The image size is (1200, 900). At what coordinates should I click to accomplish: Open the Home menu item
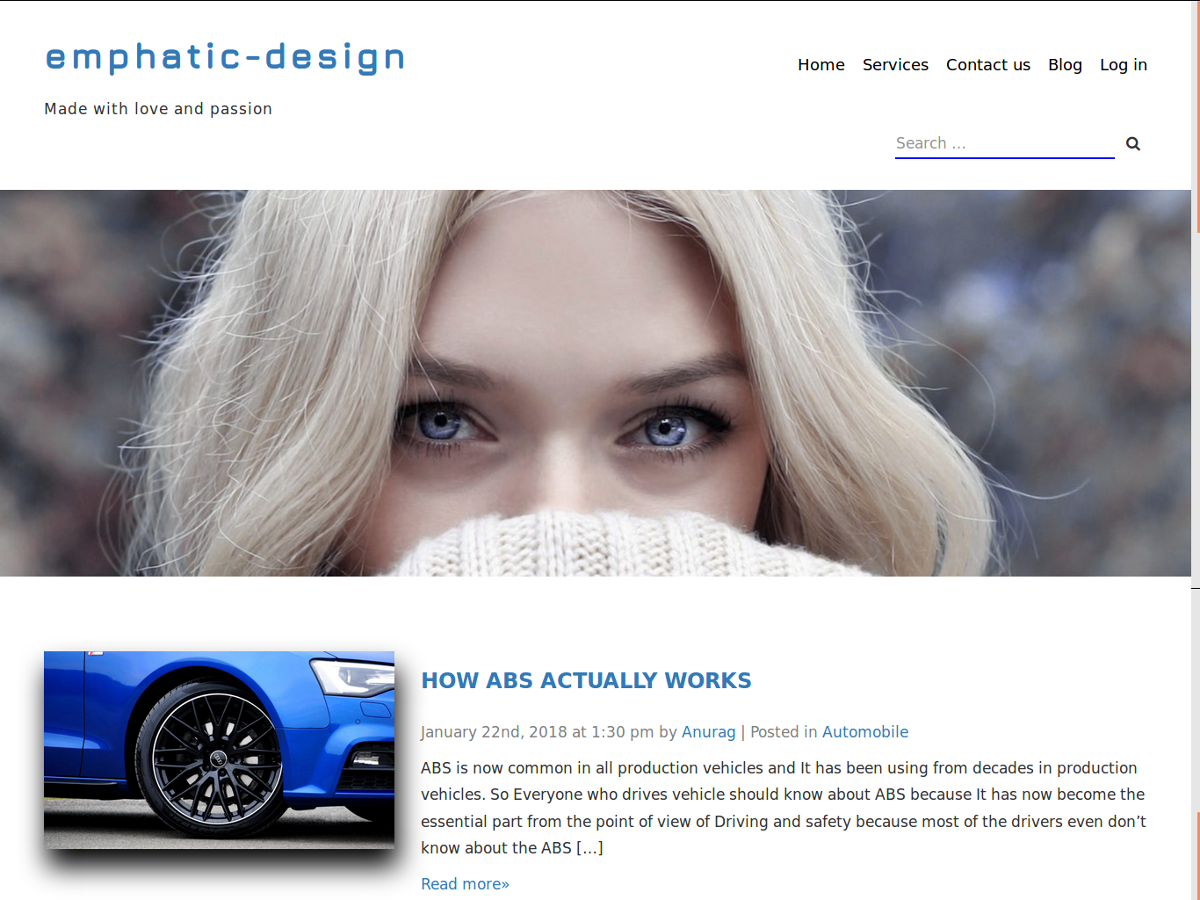coord(821,65)
